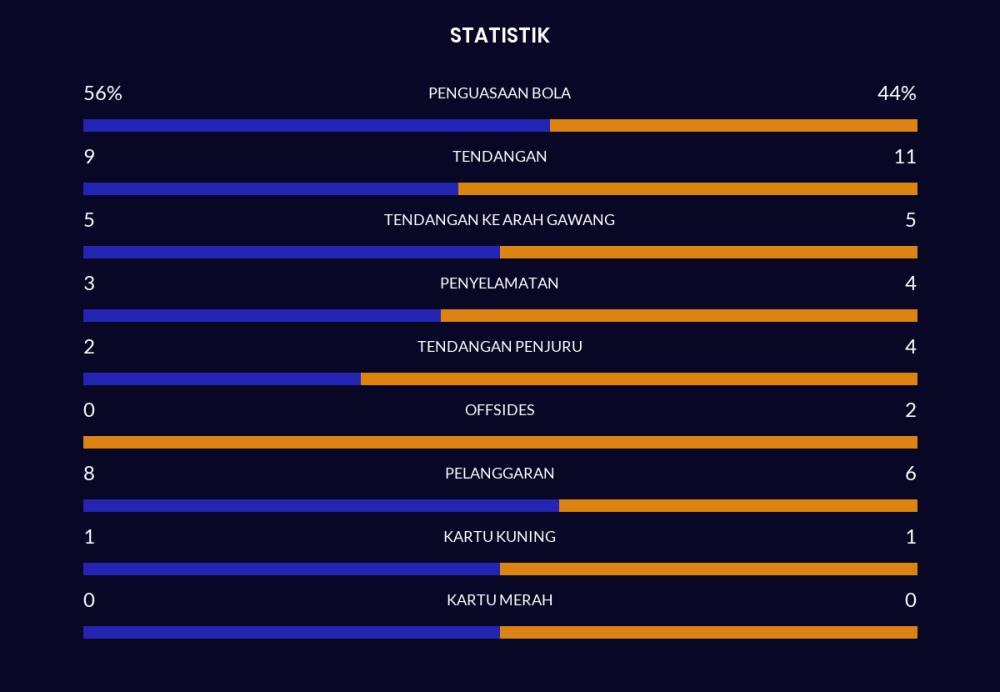Click the STATISTIK heading

pos(499,35)
